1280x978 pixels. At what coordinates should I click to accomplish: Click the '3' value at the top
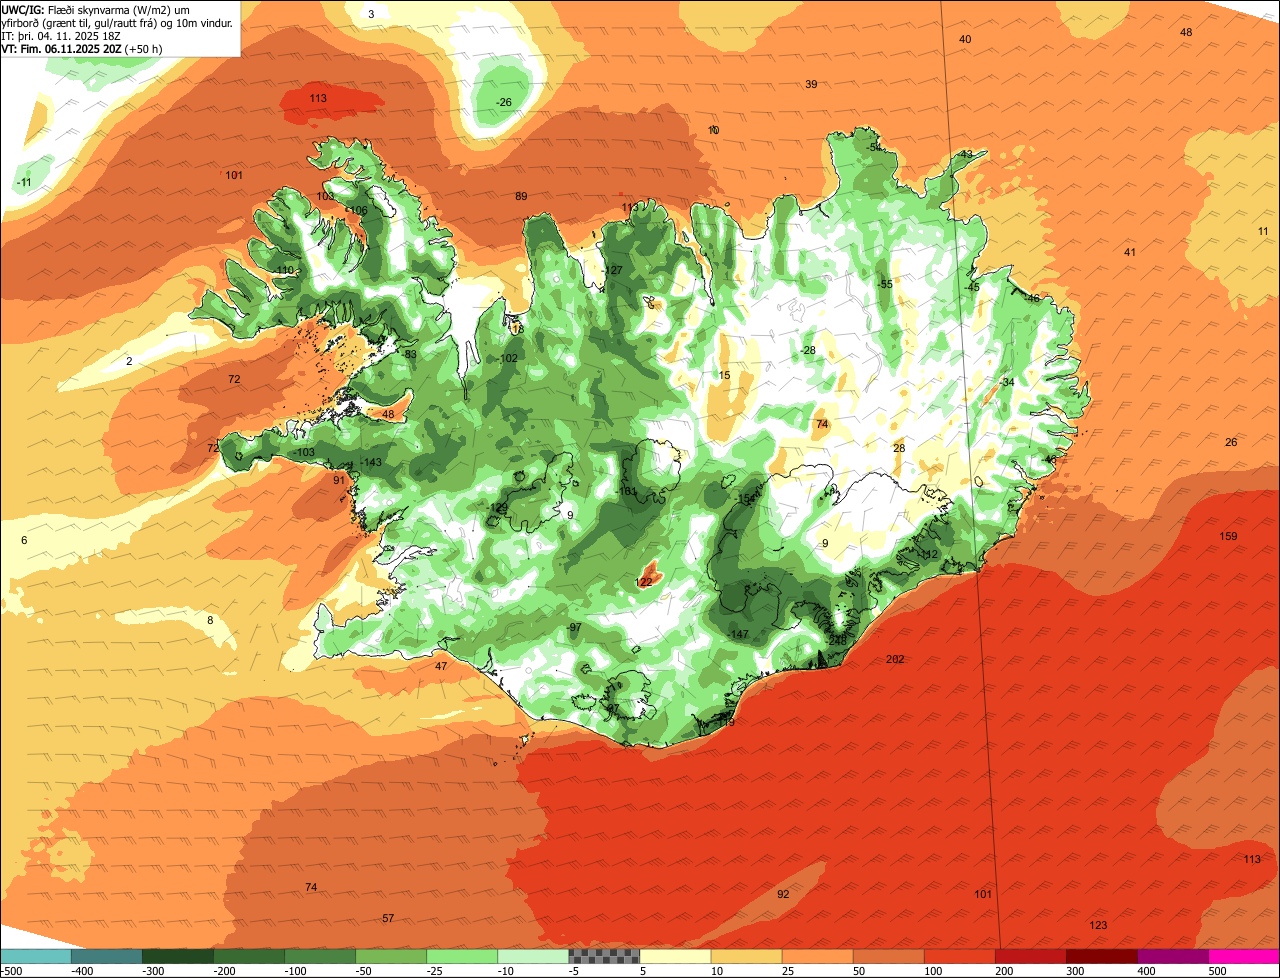tap(371, 14)
